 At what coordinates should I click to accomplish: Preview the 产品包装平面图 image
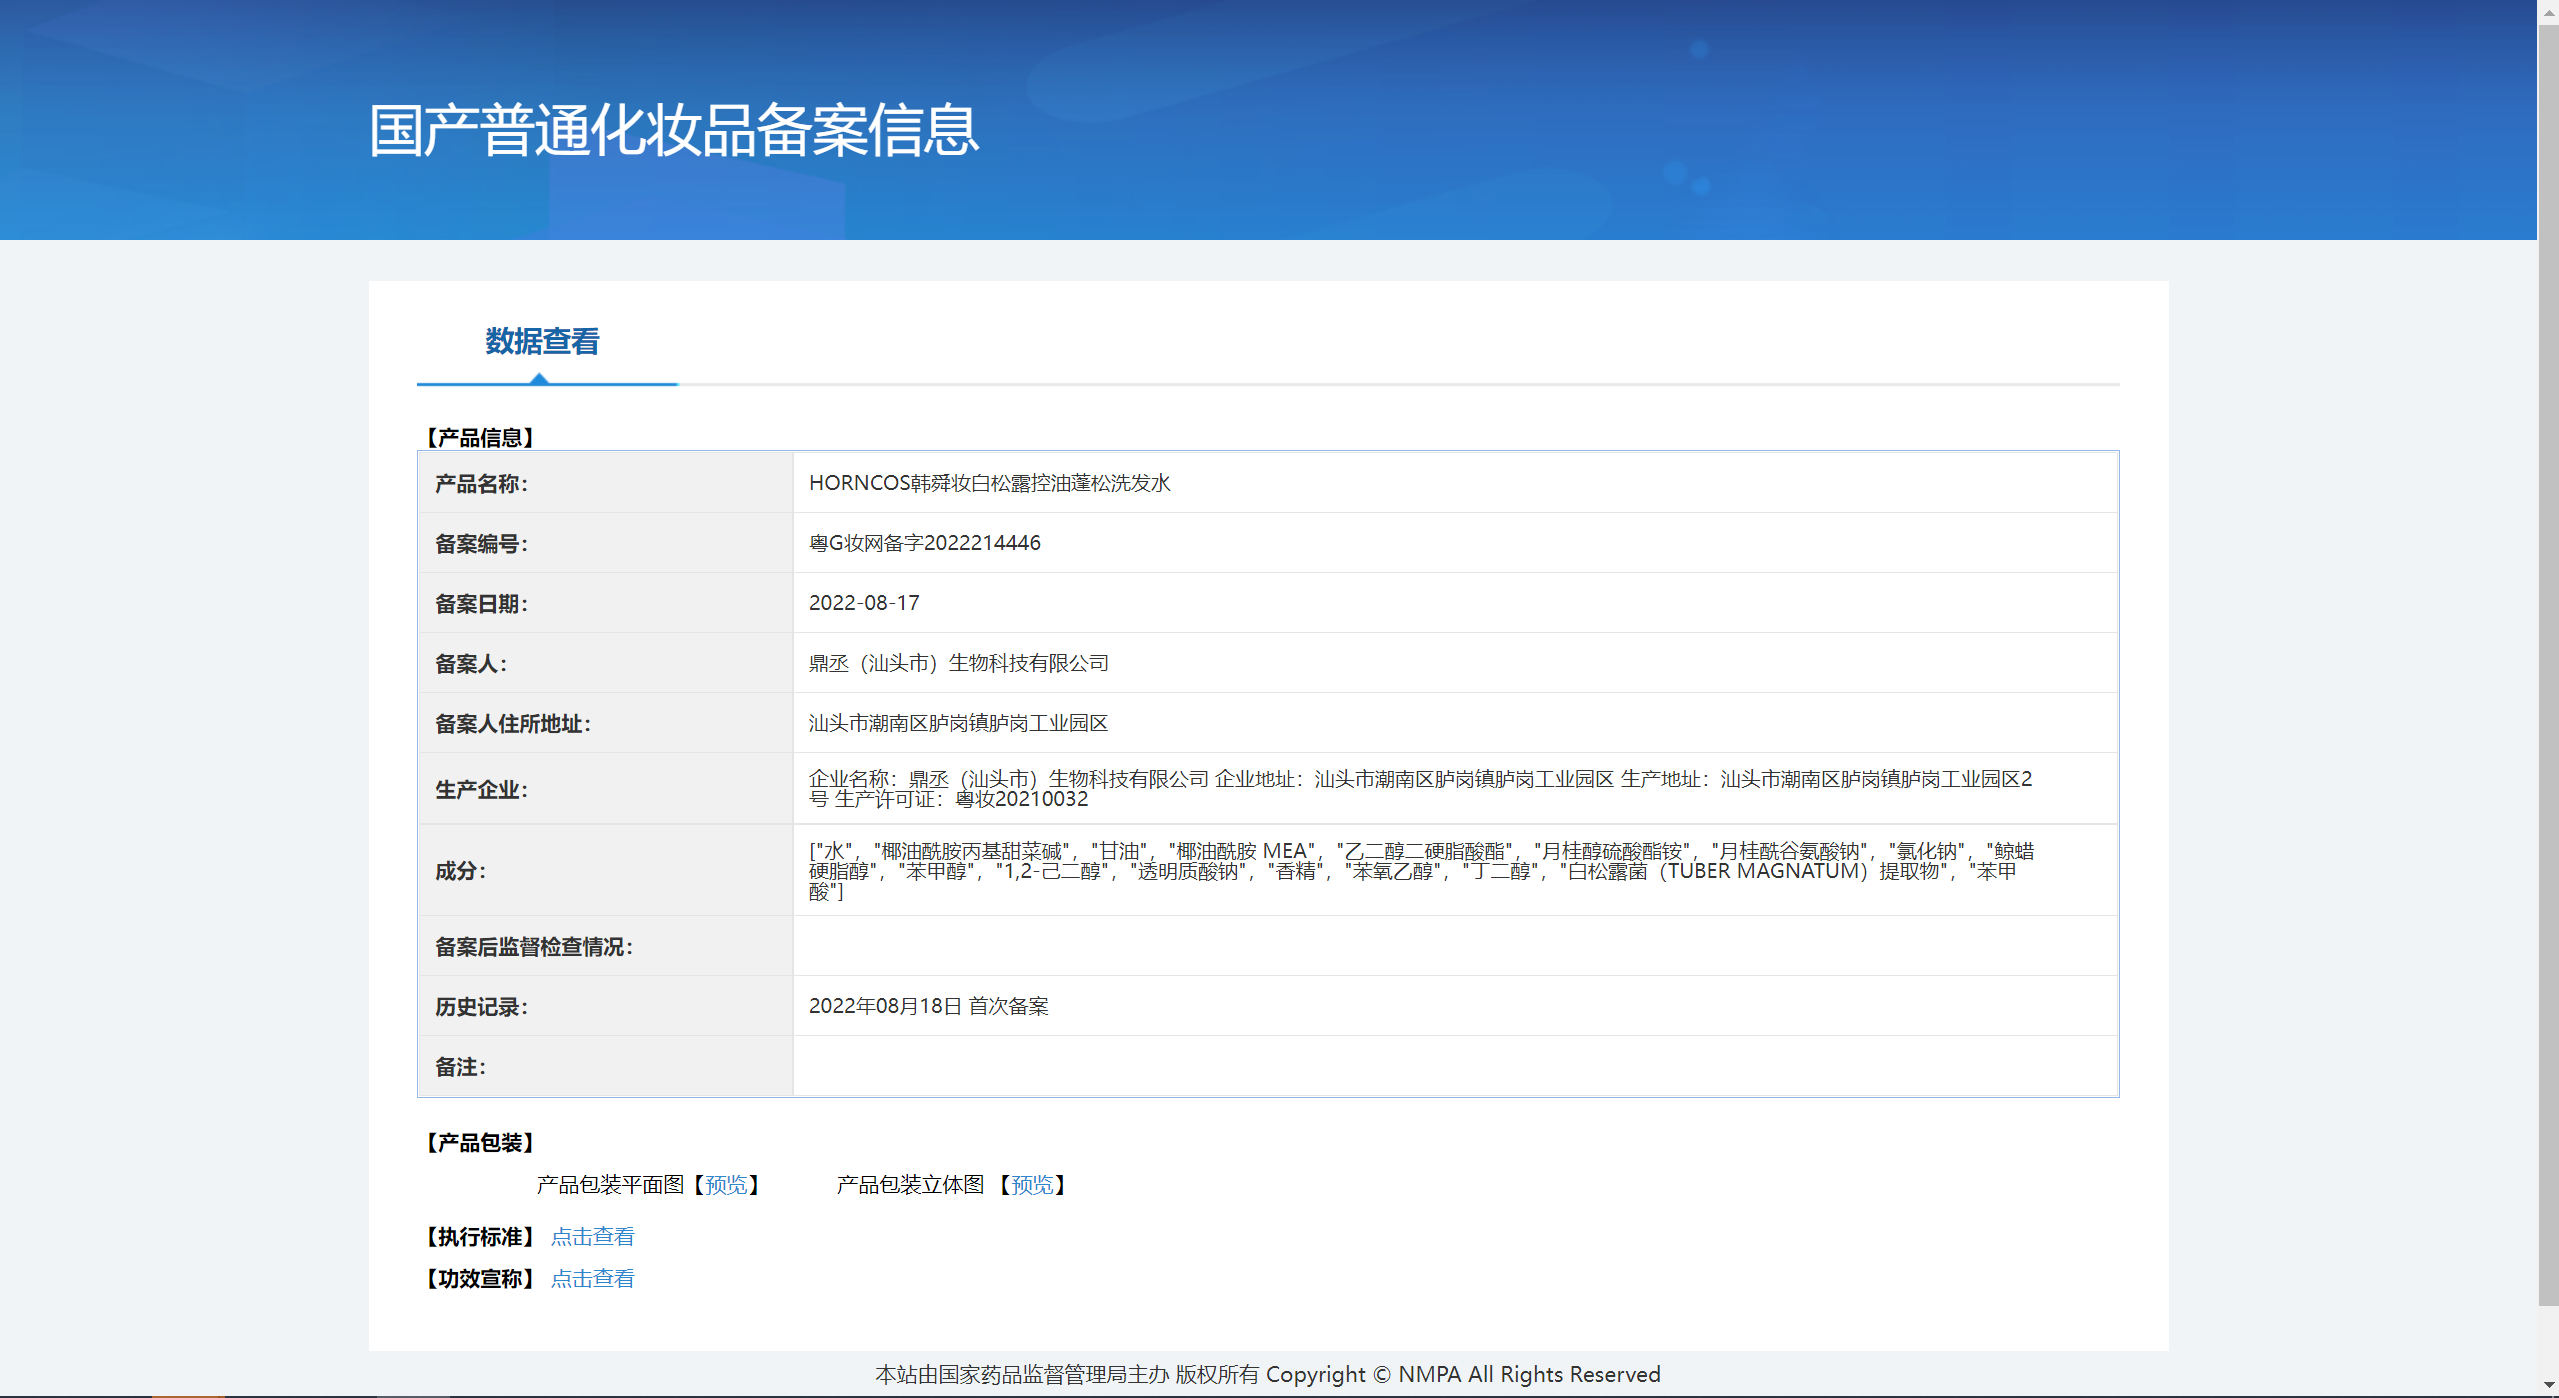click(x=726, y=1185)
